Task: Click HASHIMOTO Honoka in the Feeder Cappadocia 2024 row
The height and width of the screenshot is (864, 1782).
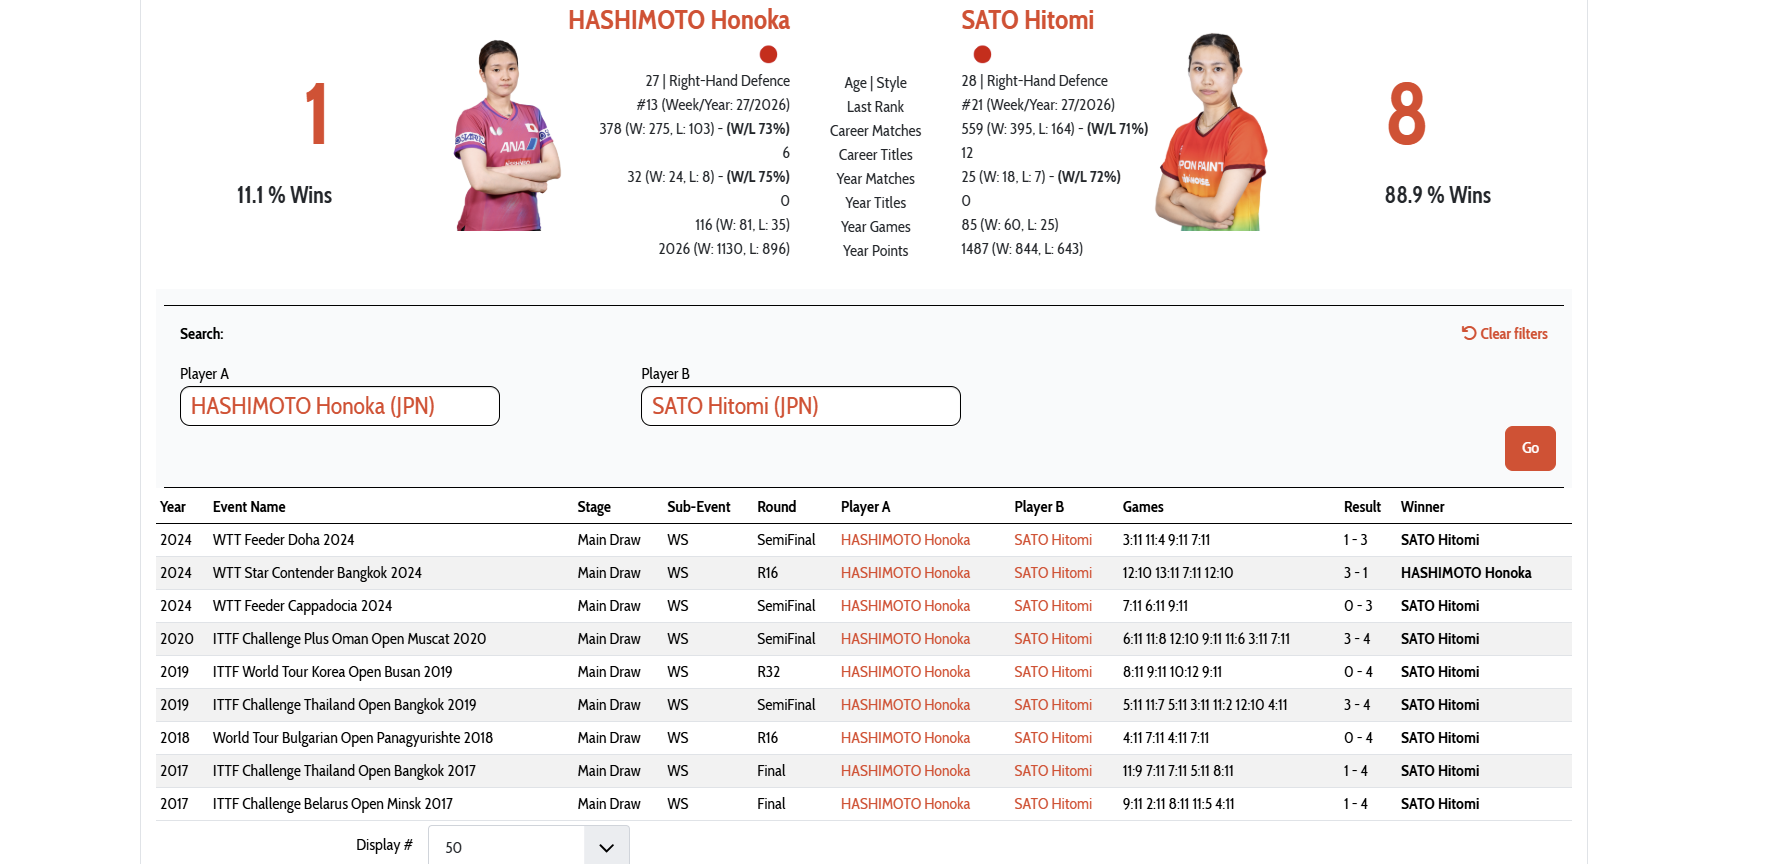Action: [905, 606]
